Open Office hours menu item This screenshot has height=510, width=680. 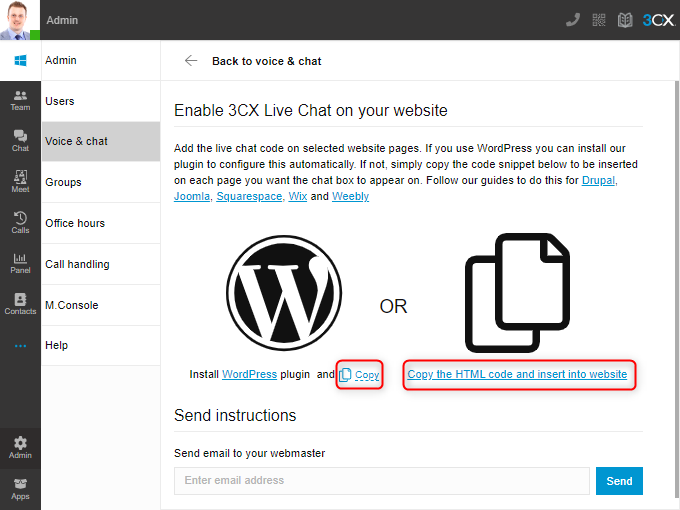point(101,223)
